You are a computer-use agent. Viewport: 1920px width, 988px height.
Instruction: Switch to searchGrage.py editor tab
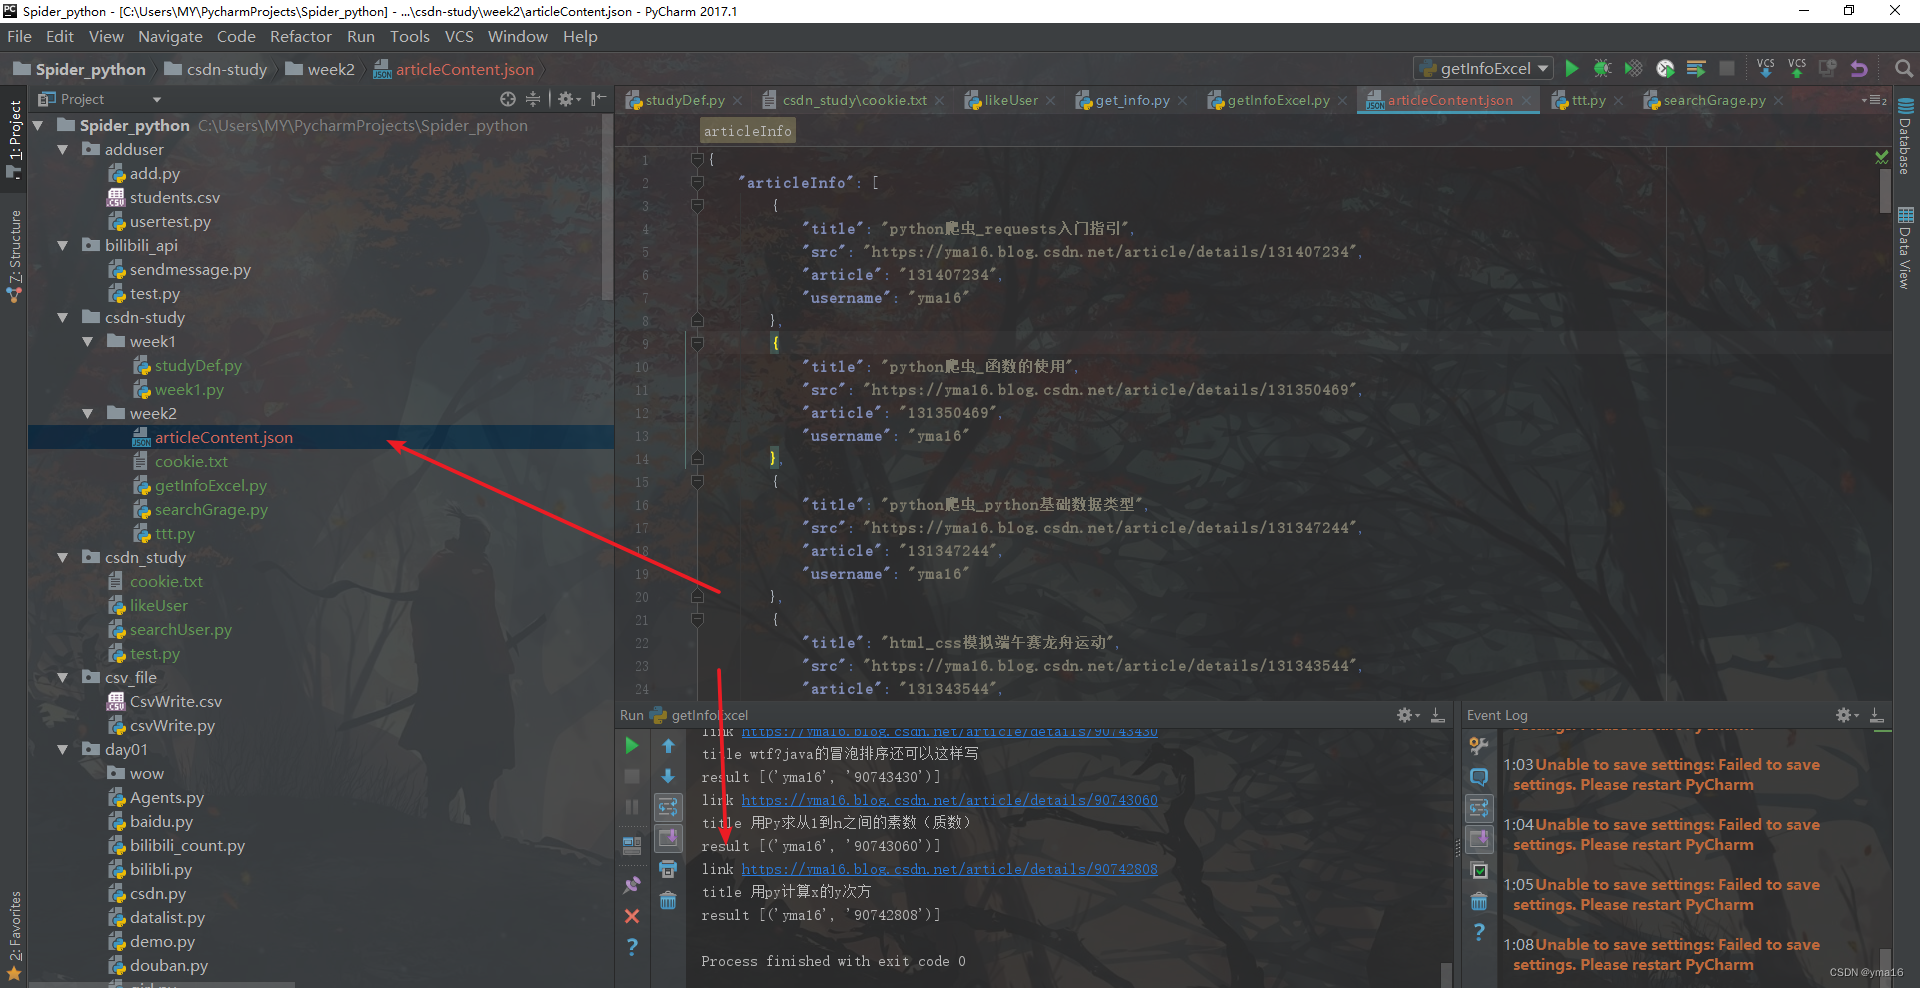pyautogui.click(x=1712, y=100)
